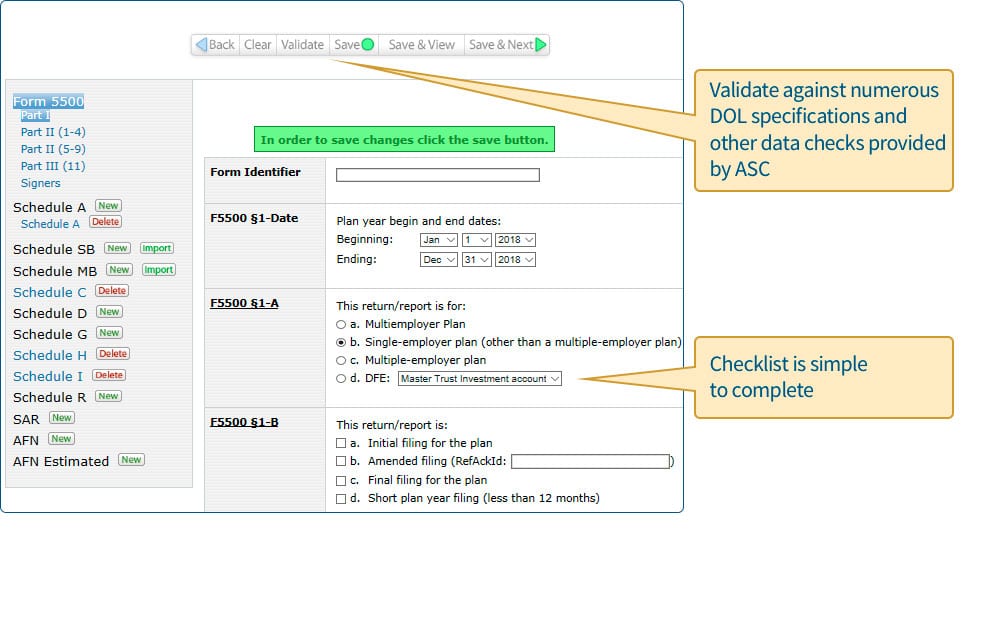
Task: Open Ending day dropdown (31)
Action: (x=476, y=260)
